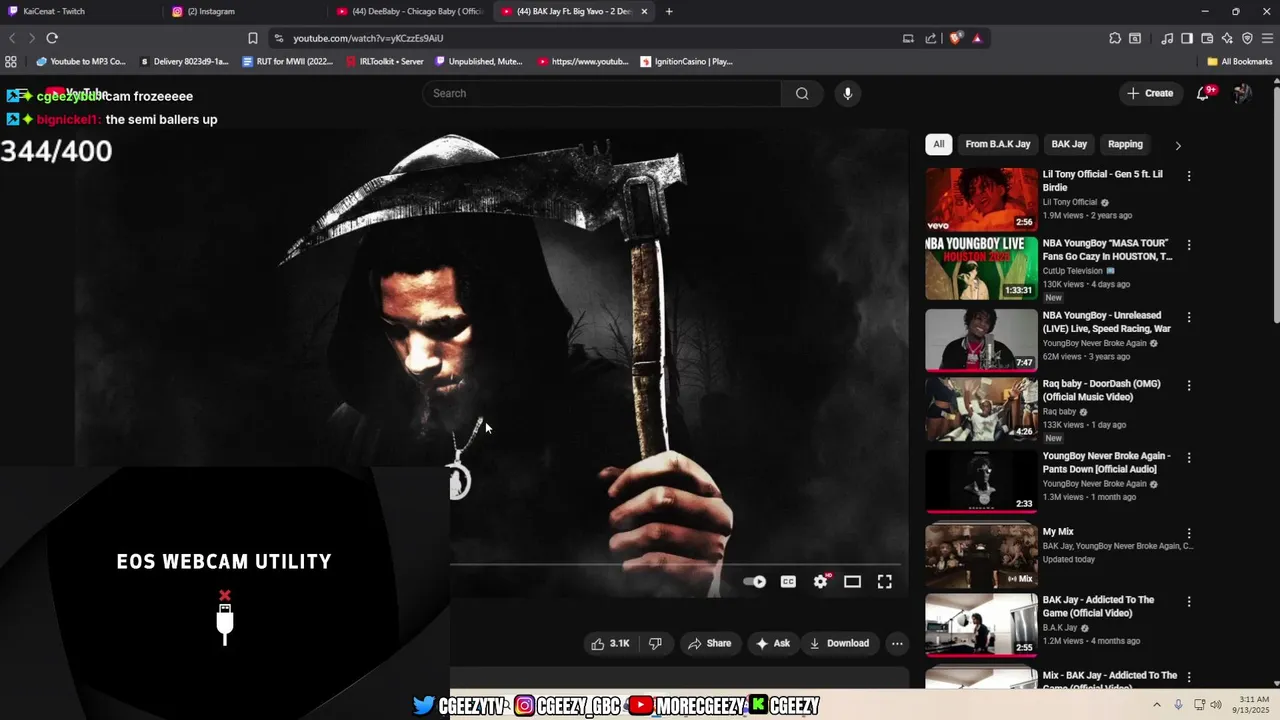Like the video with 3.1K likes

pos(609,643)
